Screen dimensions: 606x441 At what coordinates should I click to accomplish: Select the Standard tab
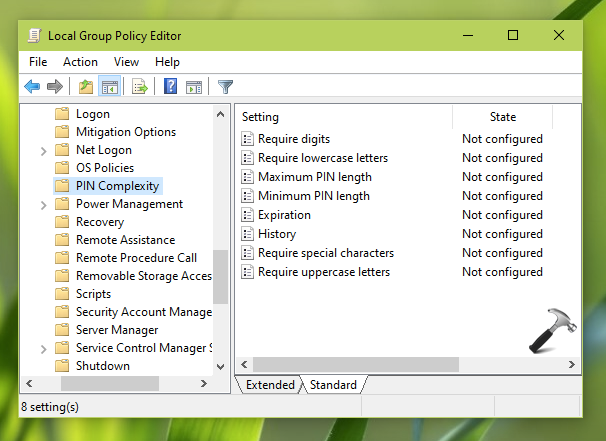333,385
